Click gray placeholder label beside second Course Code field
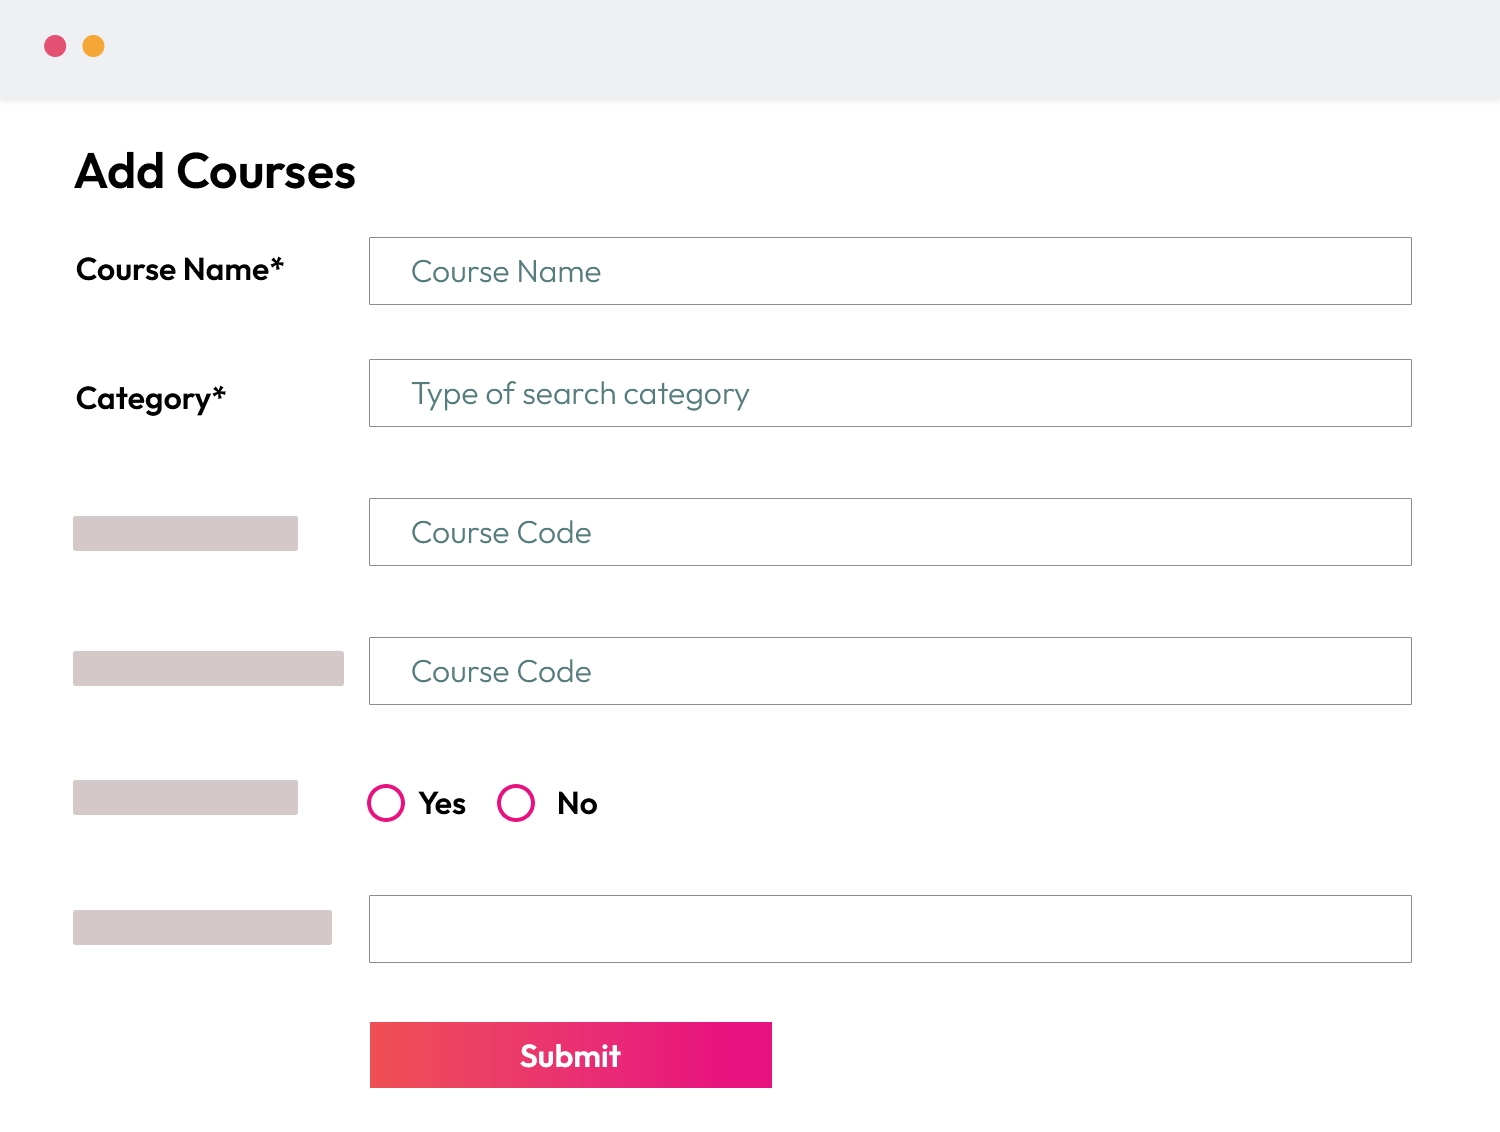1500x1132 pixels. point(208,668)
